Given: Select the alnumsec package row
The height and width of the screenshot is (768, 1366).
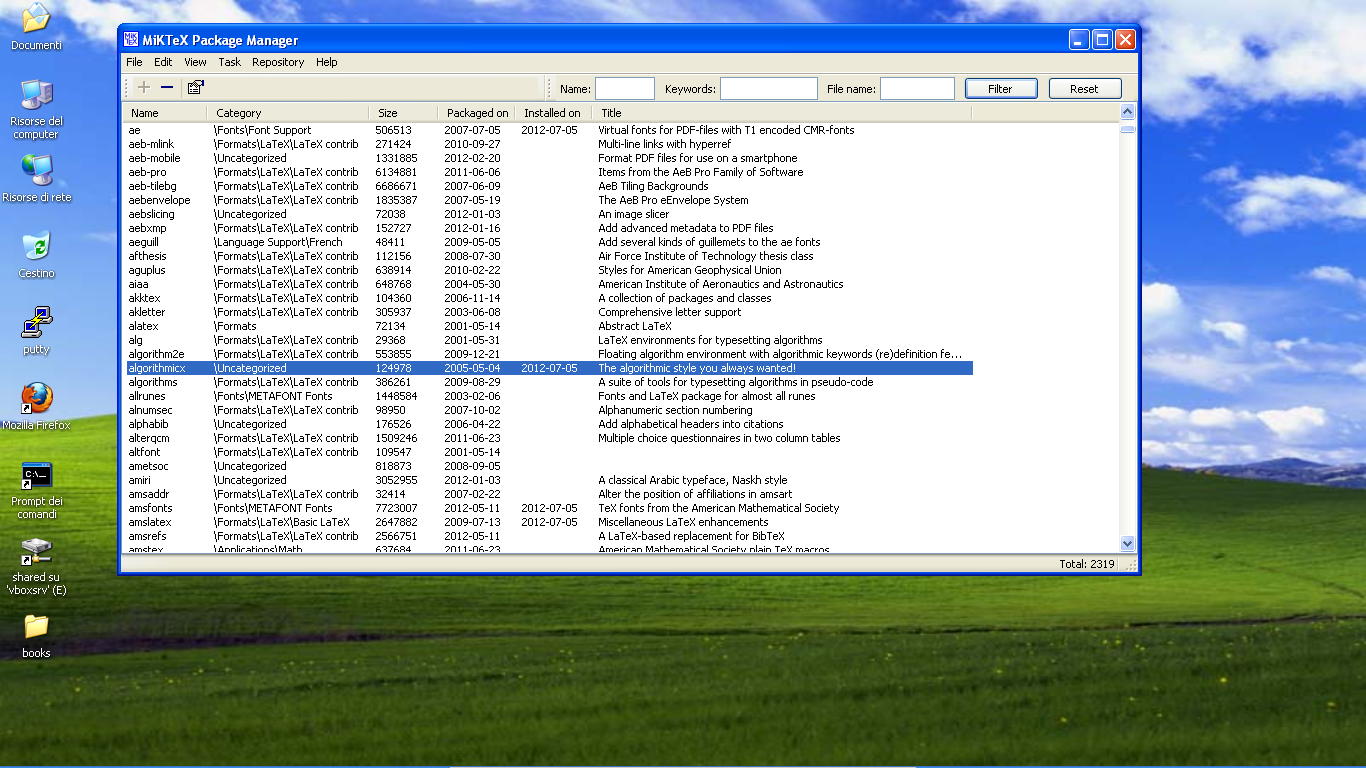Looking at the screenshot, I should point(548,410).
